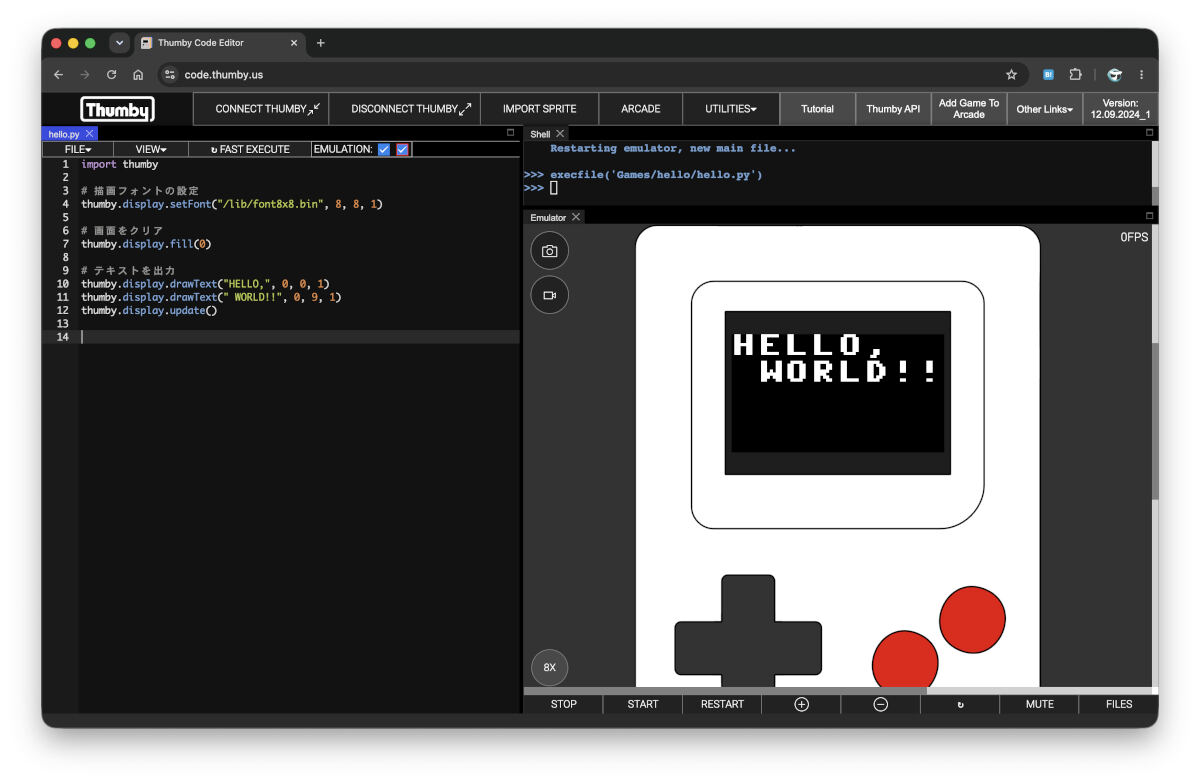Open the ARCADE button
The image size is (1200, 783).
[x=641, y=109]
